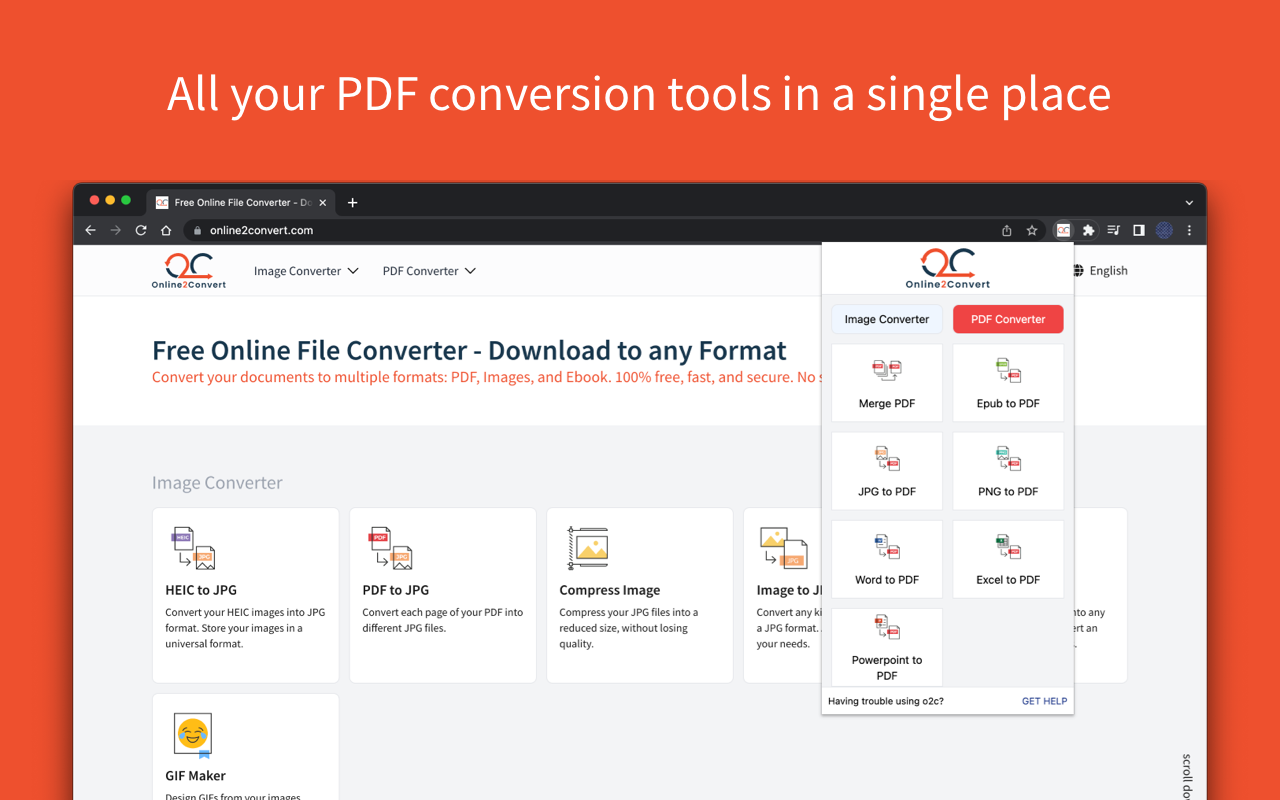The image size is (1280, 800).
Task: Click the Compress Image icon
Action: point(587,547)
